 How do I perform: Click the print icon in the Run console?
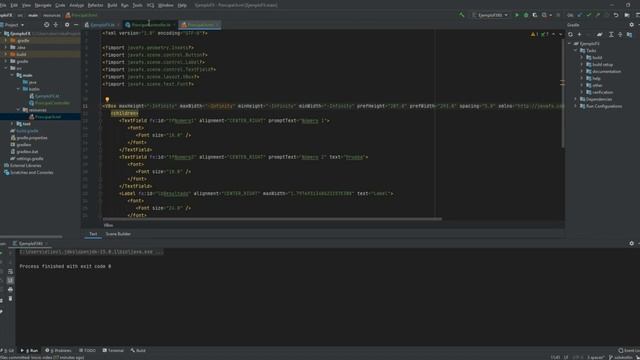click(10, 289)
